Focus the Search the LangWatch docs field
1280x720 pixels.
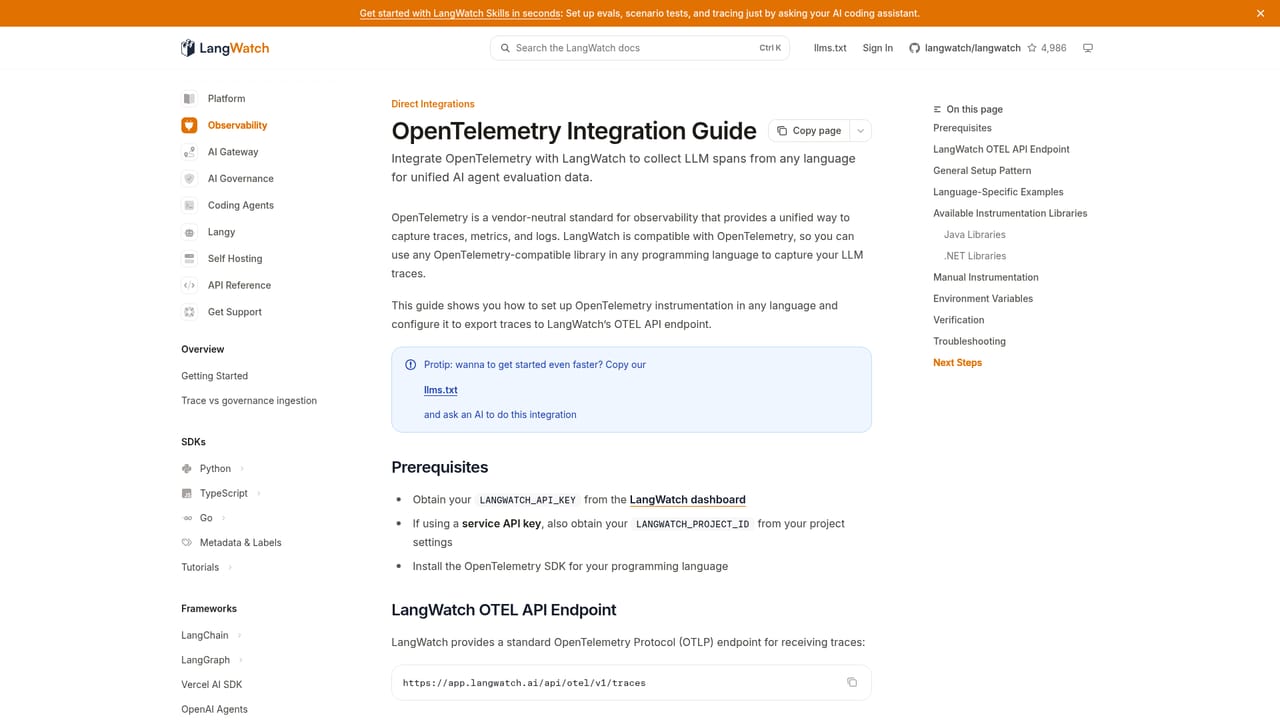pyautogui.click(x=640, y=48)
